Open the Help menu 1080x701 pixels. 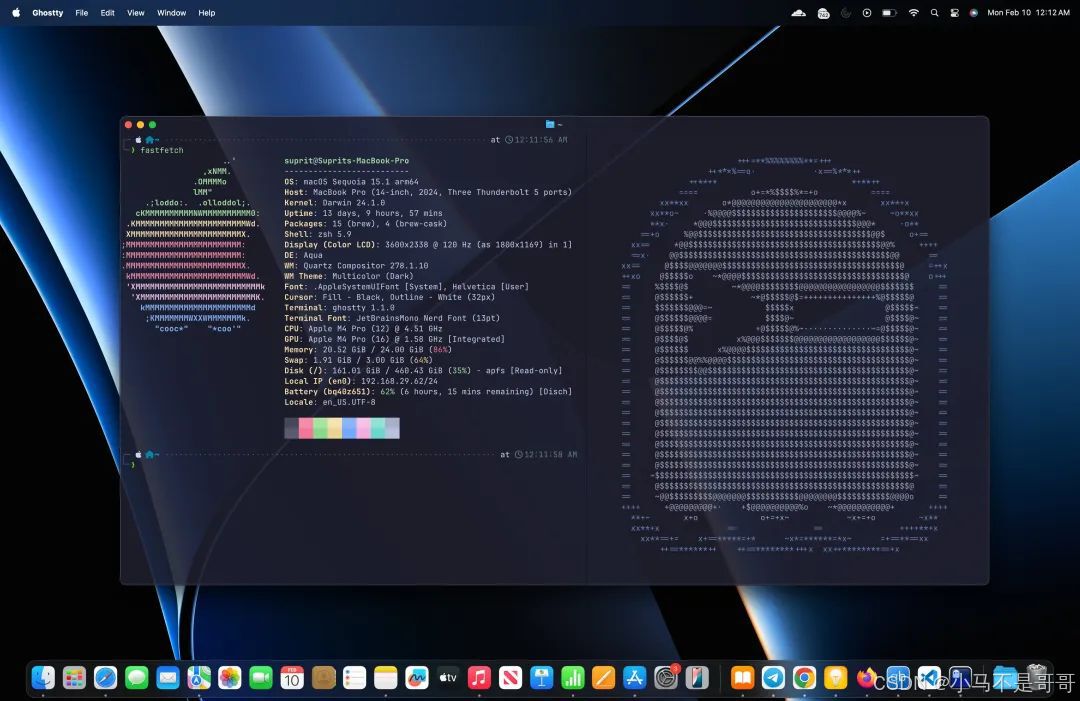click(x=207, y=12)
